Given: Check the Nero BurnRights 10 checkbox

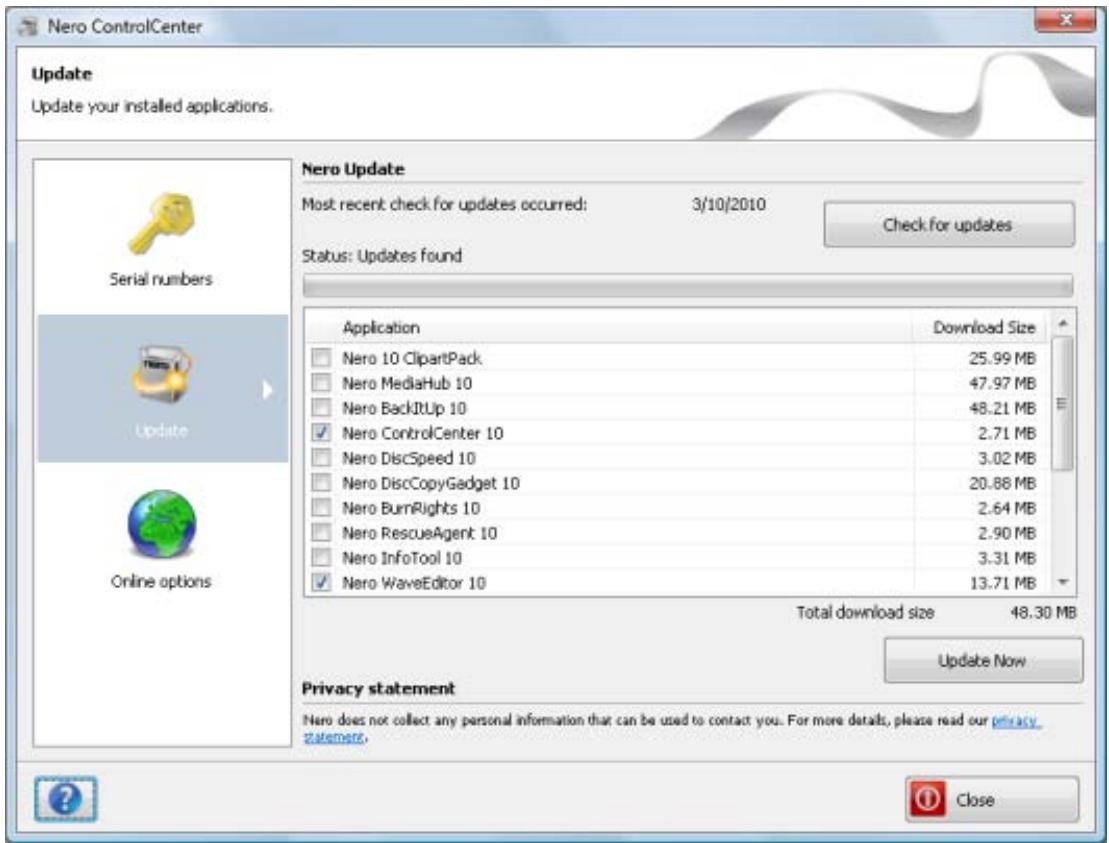Looking at the screenshot, I should 321,507.
